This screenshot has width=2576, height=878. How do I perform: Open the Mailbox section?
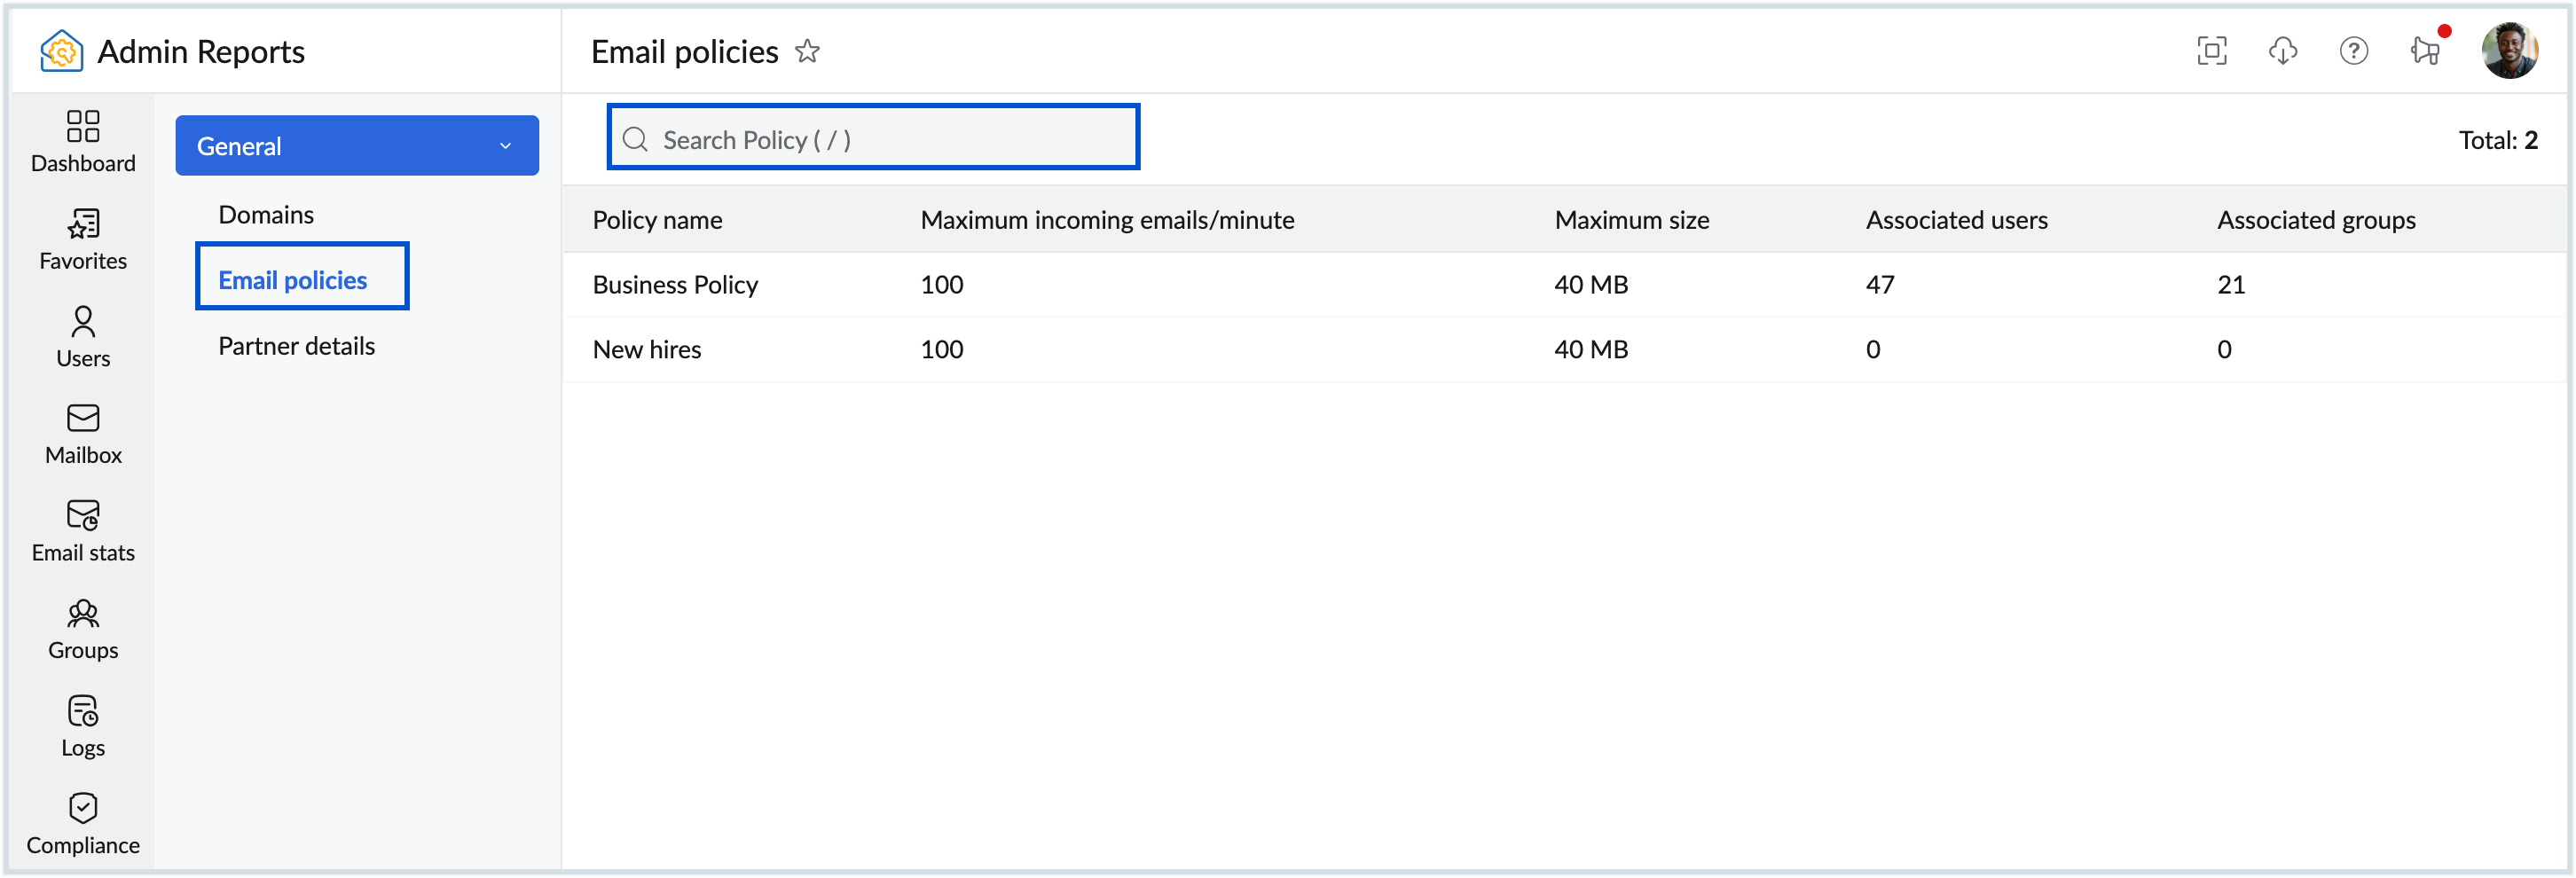click(83, 434)
